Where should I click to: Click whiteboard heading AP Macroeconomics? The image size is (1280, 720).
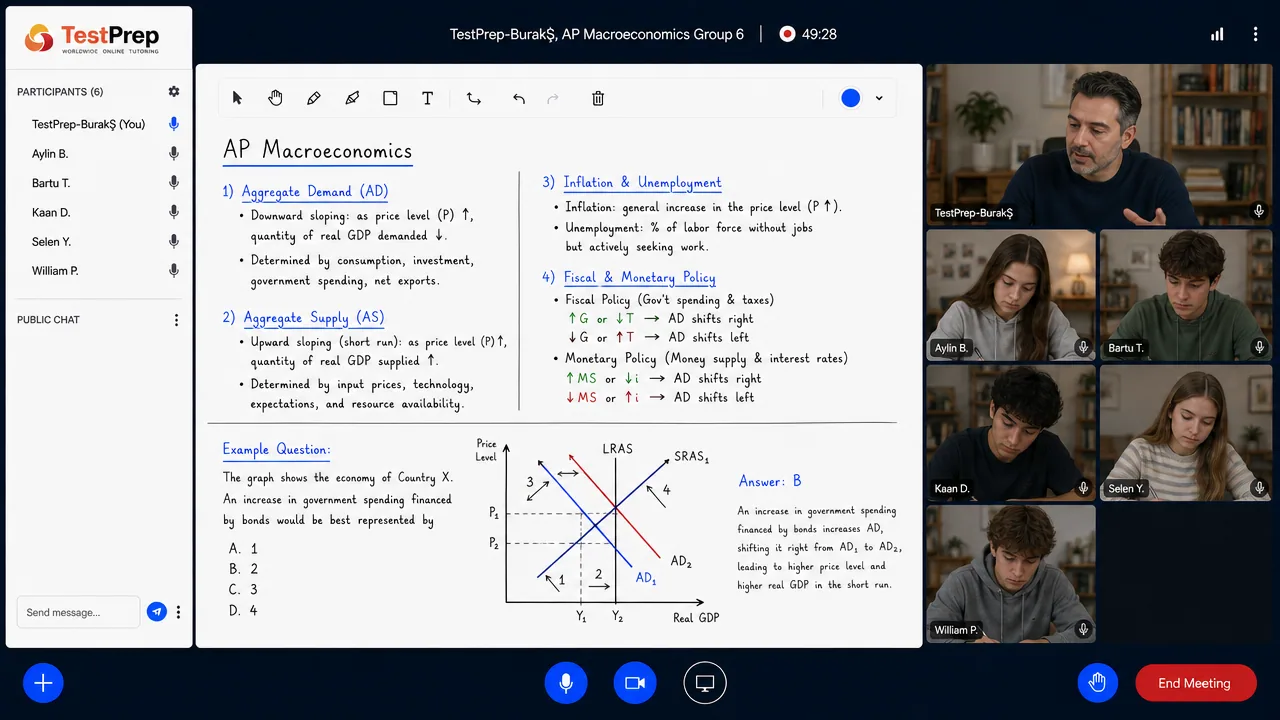point(317,151)
